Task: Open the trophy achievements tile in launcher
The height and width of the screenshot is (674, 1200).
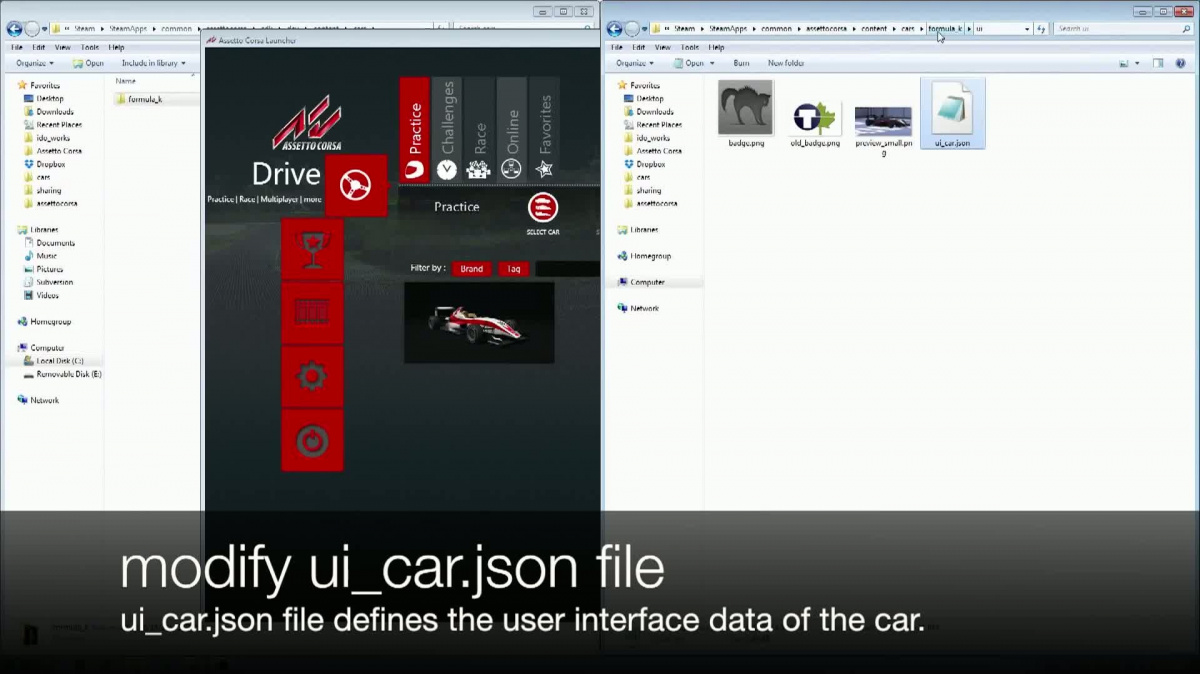Action: click(312, 249)
